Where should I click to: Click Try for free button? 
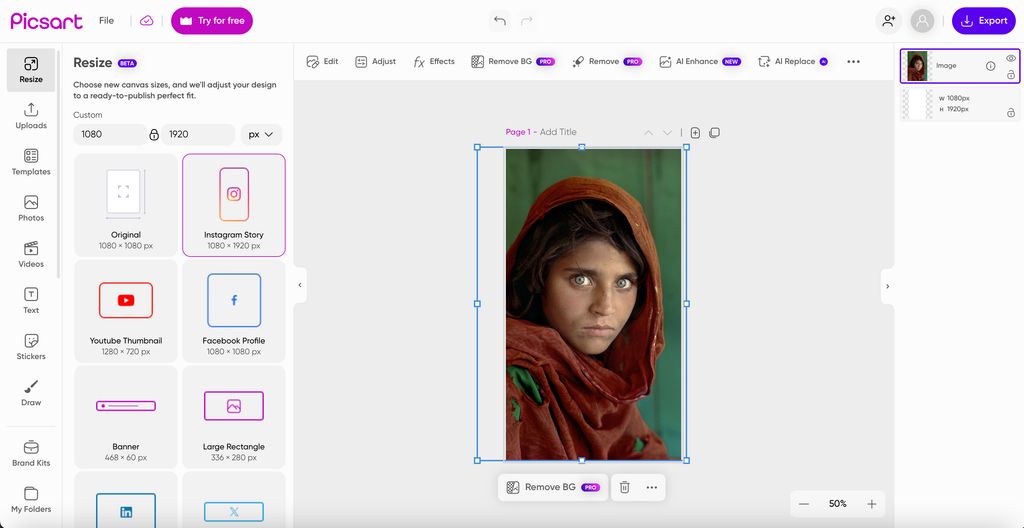212,21
